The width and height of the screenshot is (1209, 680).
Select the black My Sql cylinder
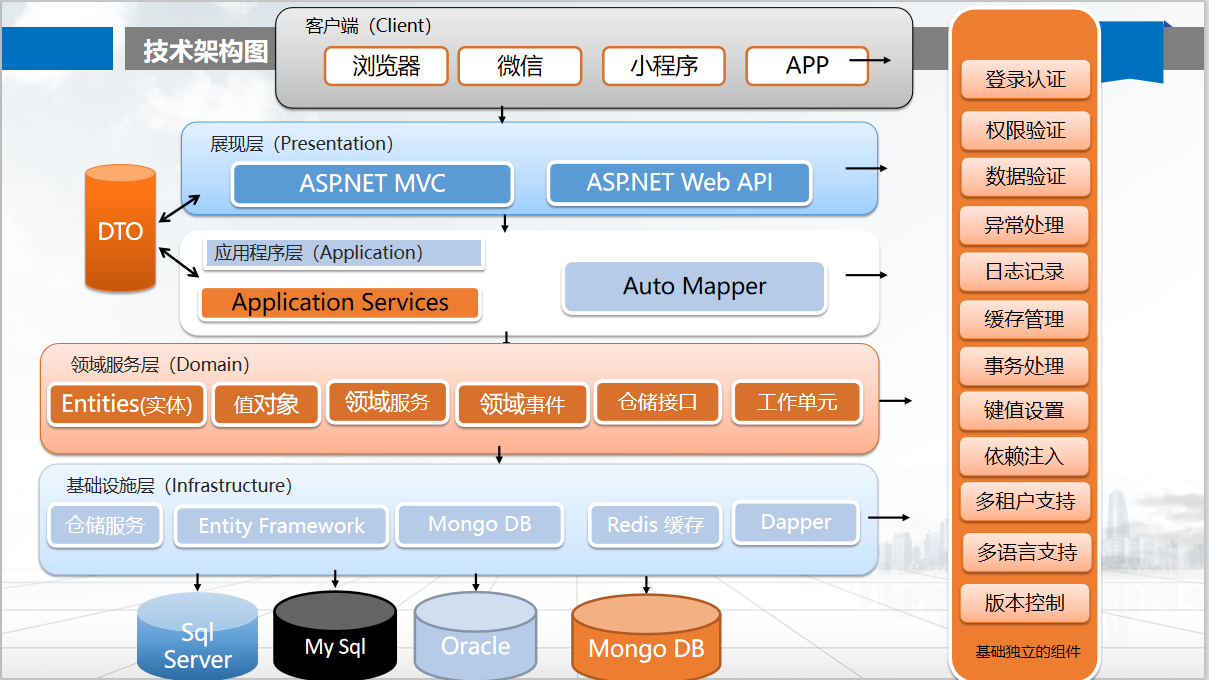[335, 637]
